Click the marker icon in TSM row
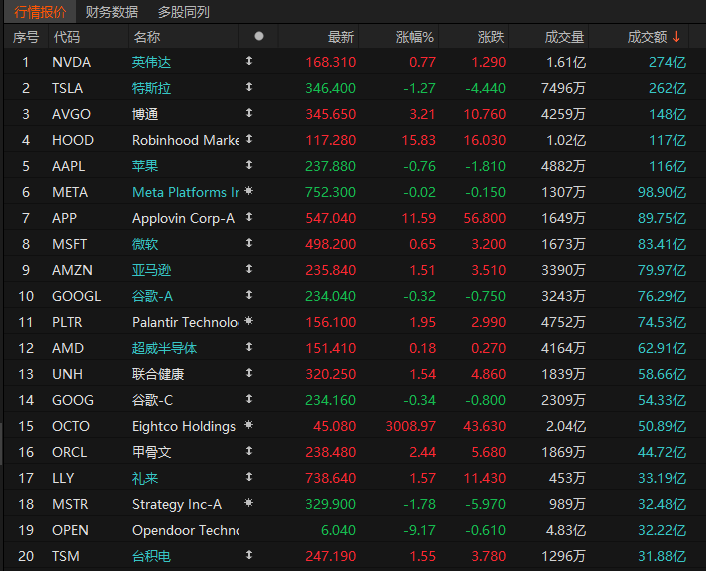 249,555
